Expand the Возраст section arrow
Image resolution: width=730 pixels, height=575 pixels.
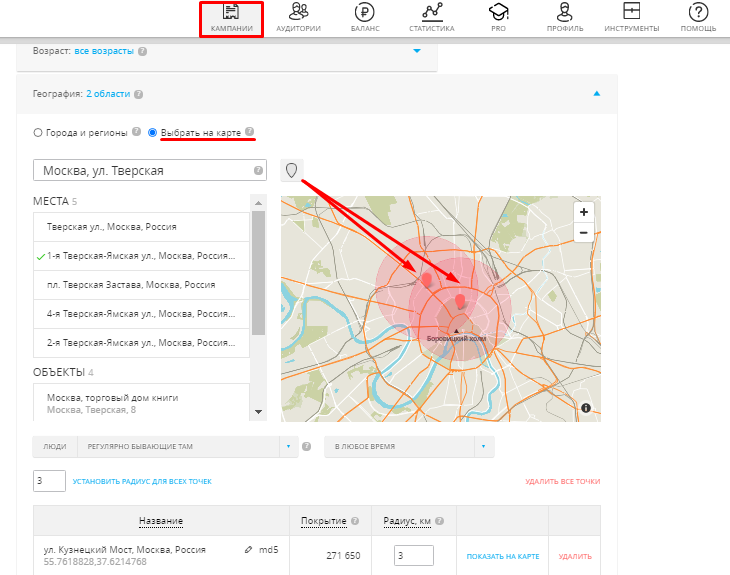point(417,50)
